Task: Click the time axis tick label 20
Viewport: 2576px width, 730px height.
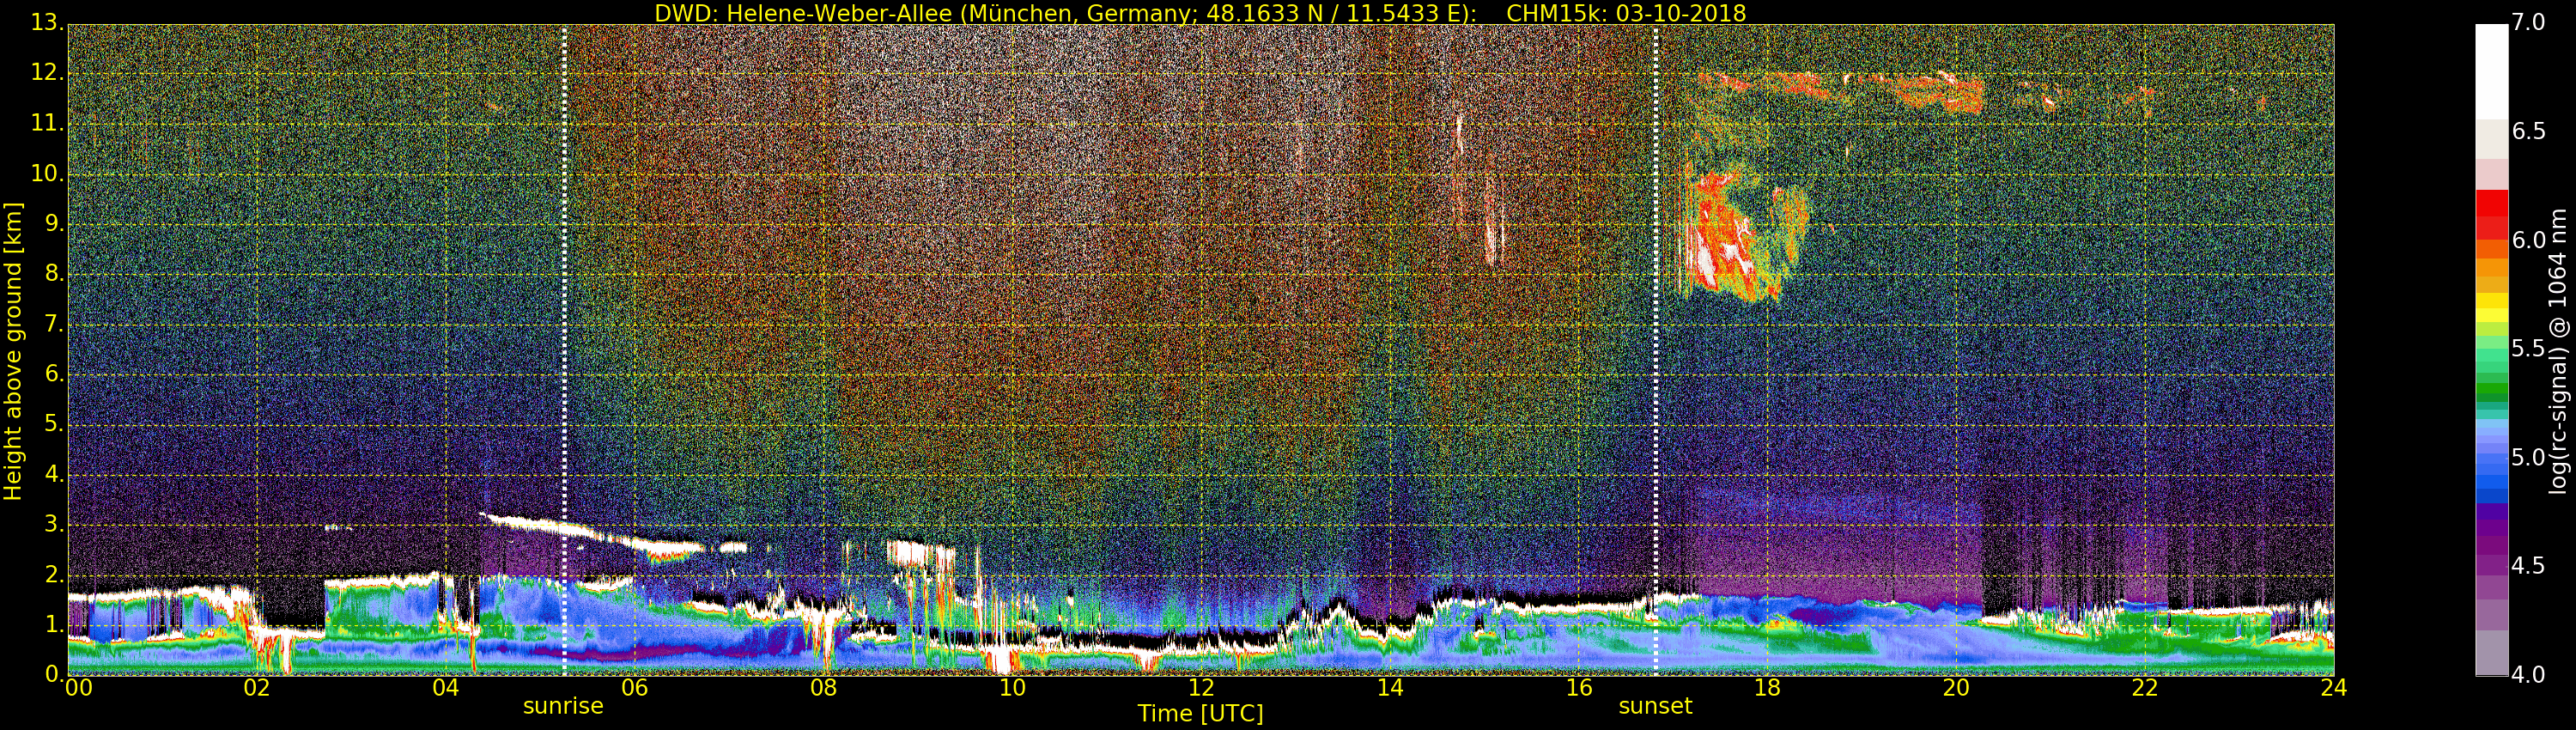Action: (1956, 688)
